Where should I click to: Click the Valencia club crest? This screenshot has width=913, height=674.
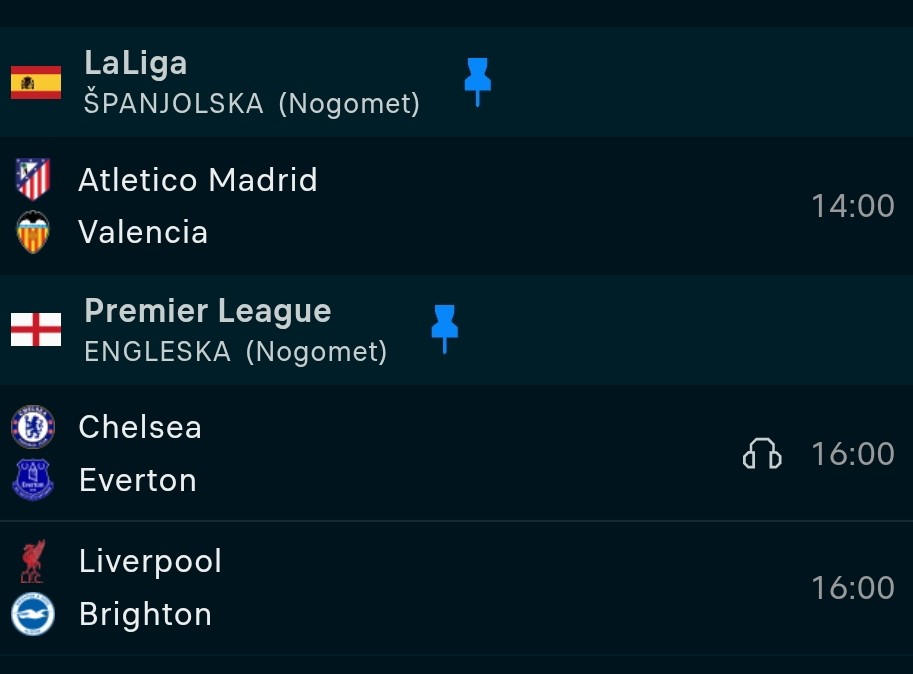click(x=33, y=232)
